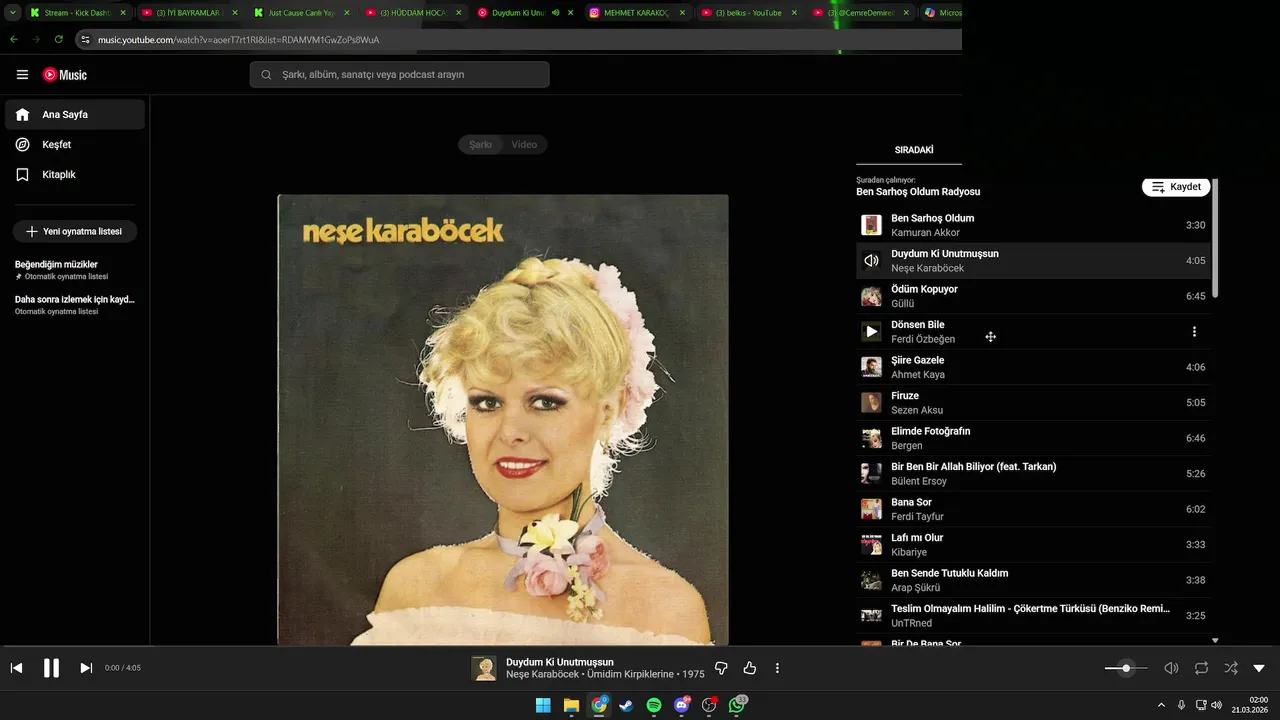
Task: Adjust the volume slider
Action: (x=1125, y=668)
